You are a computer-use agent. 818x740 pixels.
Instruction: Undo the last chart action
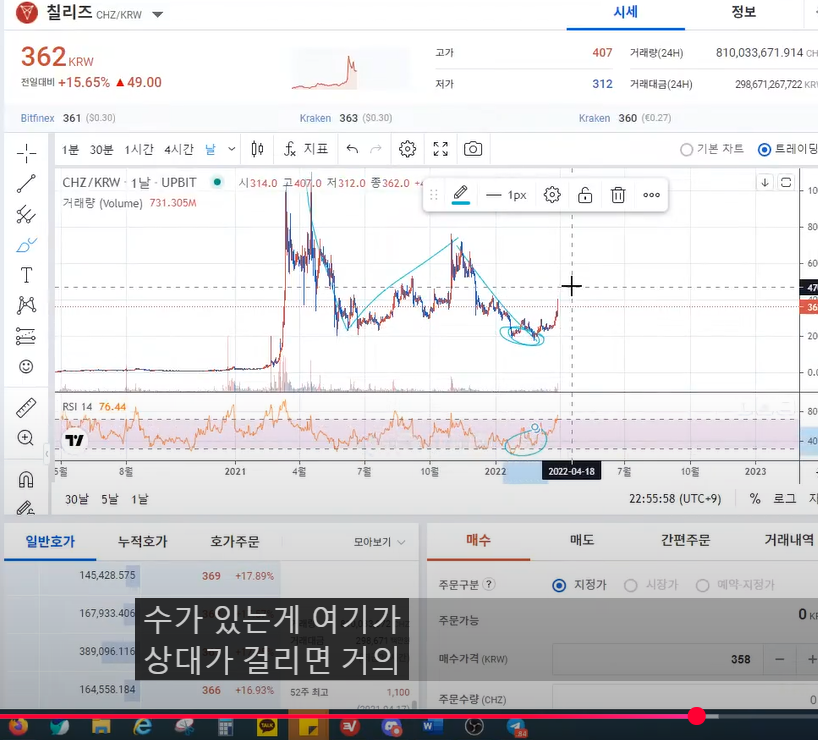[x=352, y=149]
